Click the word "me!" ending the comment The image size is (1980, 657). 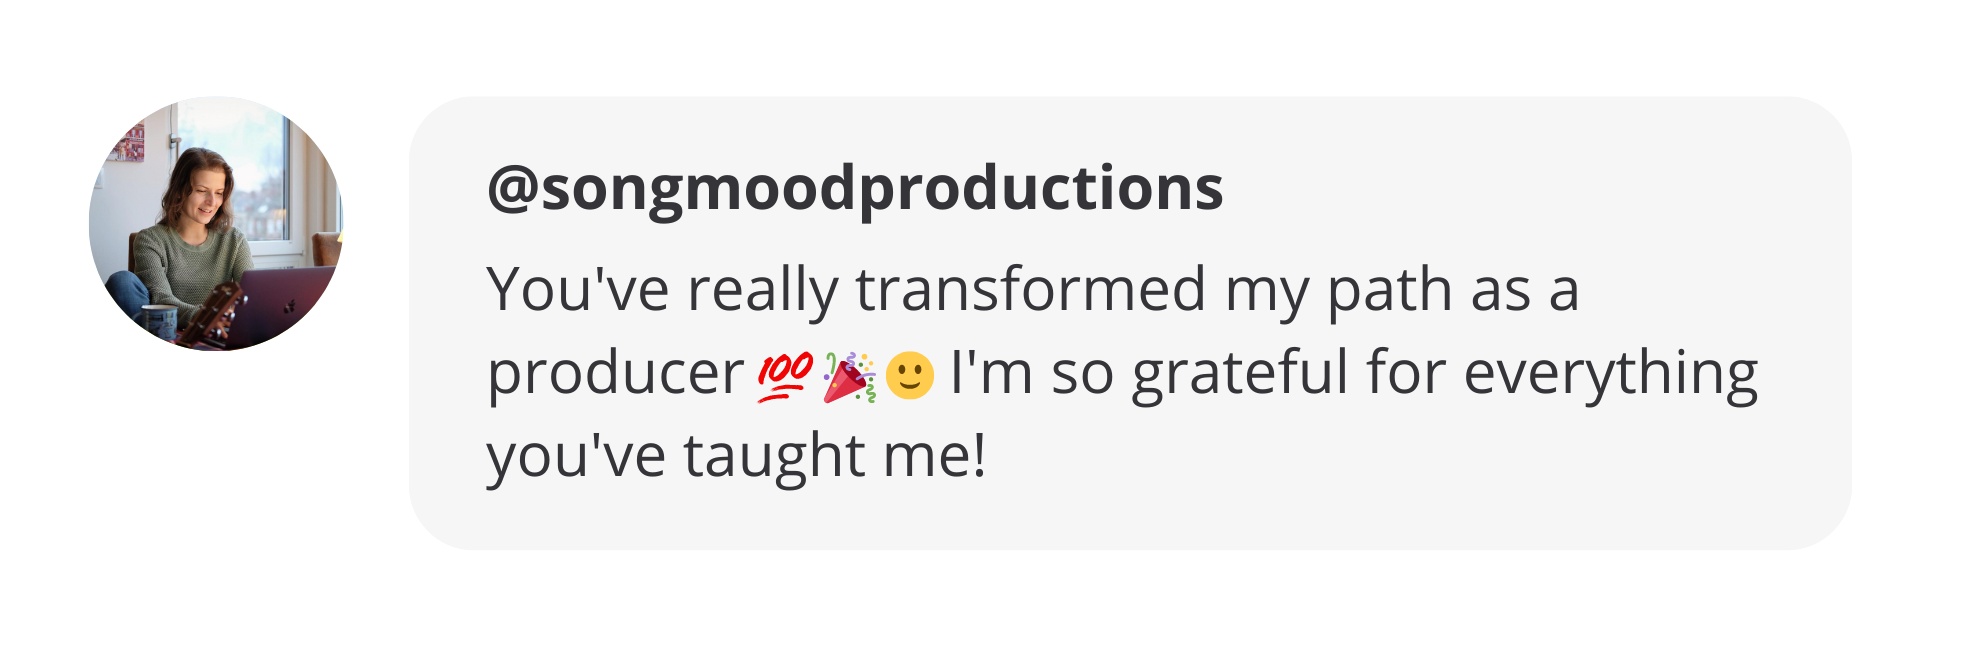935,456
